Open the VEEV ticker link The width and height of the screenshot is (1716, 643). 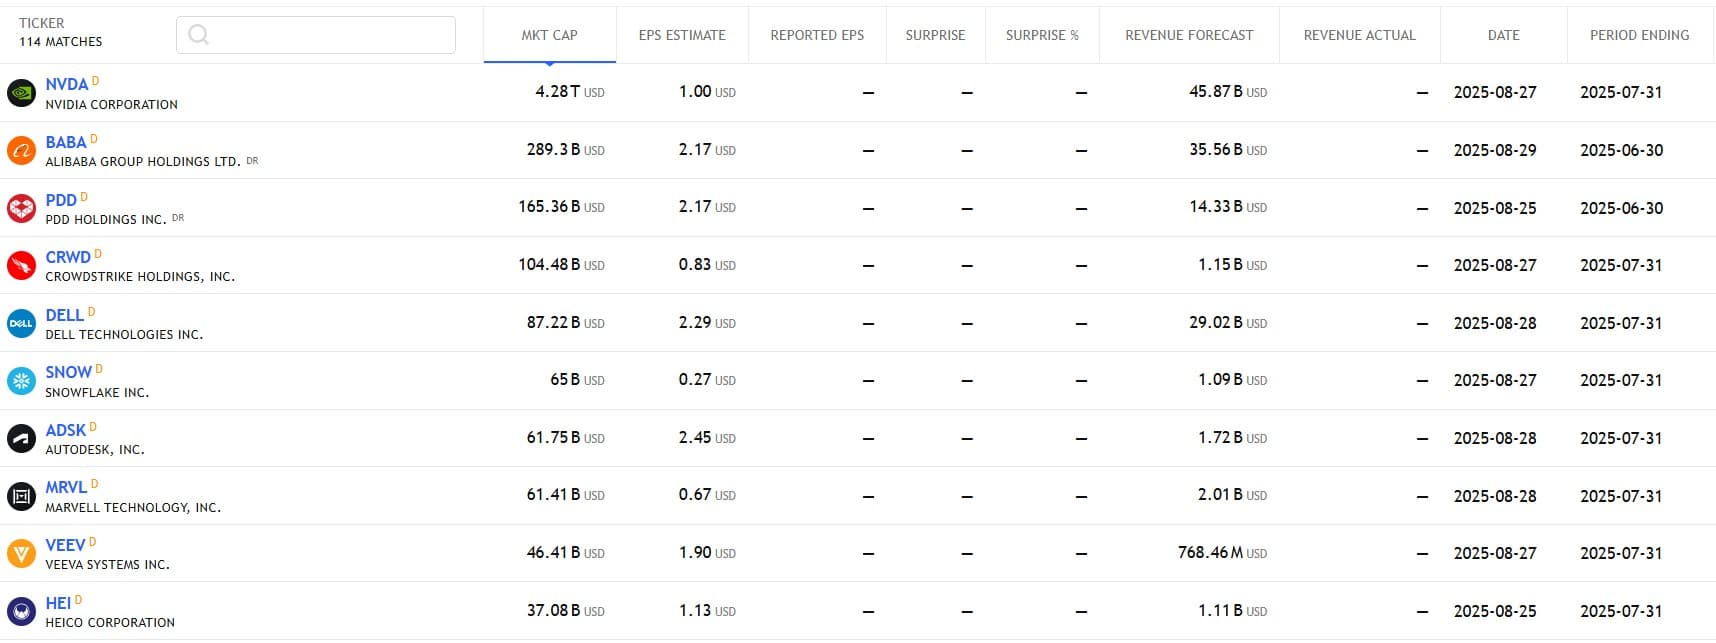66,546
